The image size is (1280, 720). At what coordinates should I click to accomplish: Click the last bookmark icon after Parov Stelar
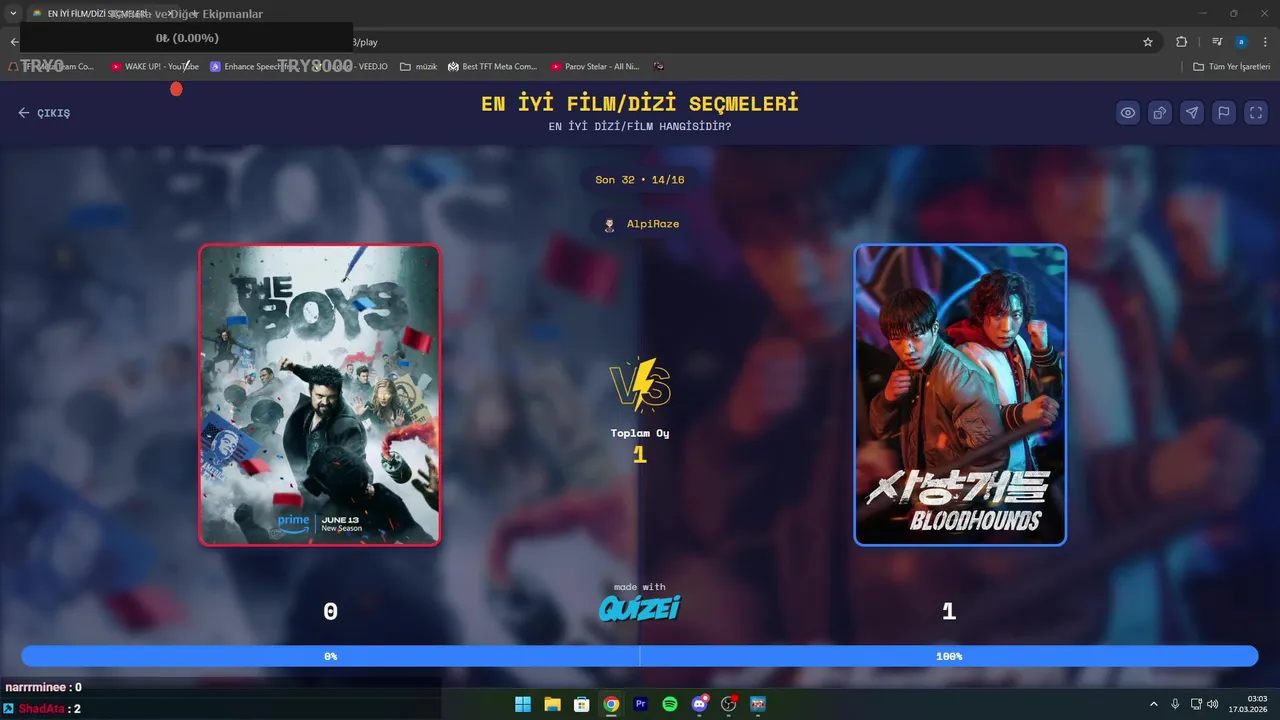[659, 67]
